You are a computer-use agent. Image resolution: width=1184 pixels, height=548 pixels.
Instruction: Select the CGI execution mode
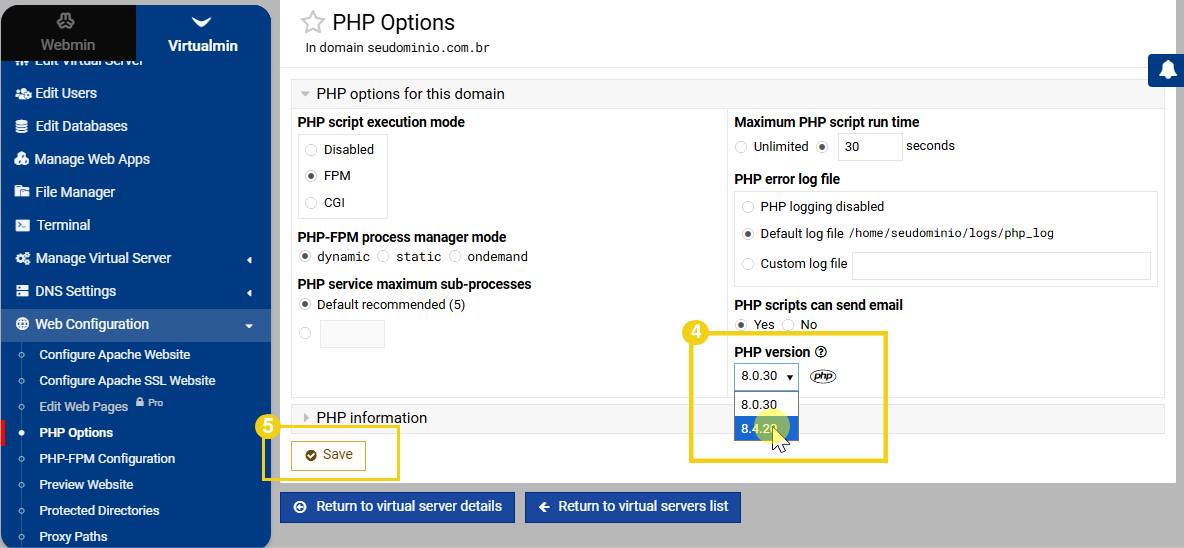coord(312,202)
